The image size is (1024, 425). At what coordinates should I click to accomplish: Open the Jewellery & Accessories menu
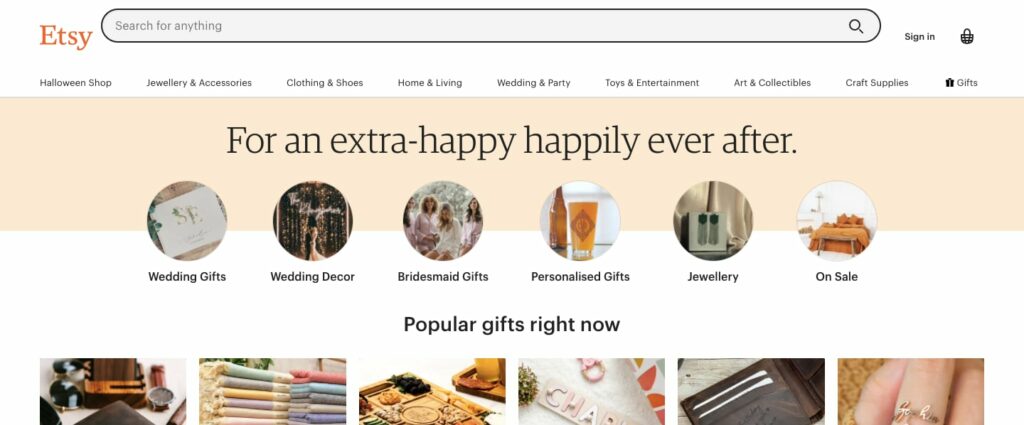point(199,83)
